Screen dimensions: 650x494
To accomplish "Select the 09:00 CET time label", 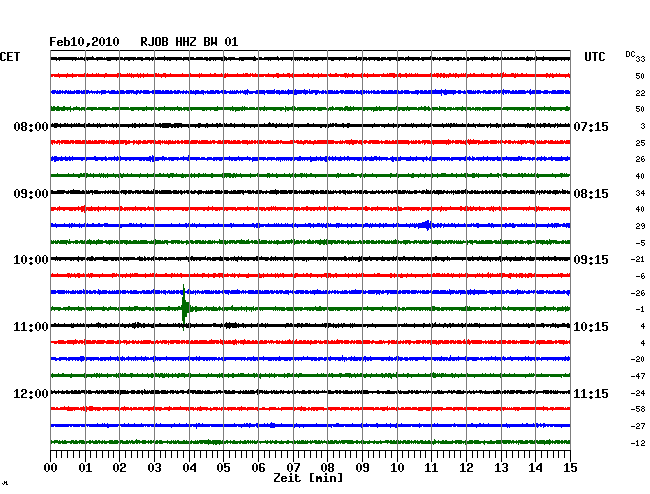I will (31, 194).
